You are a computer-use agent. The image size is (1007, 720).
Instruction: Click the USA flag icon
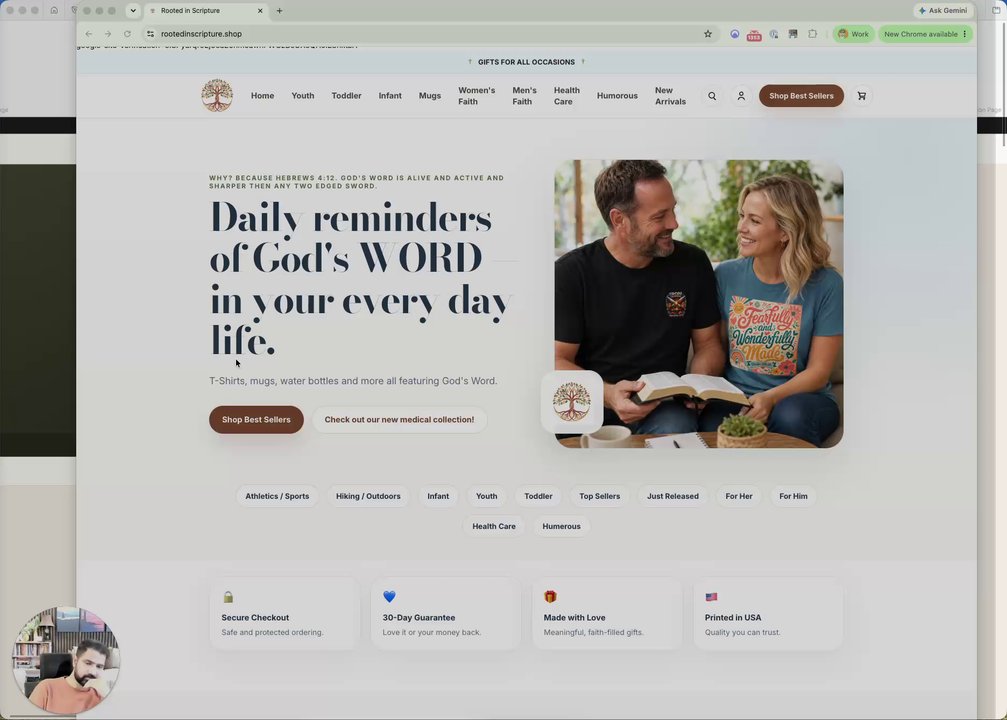tap(711, 597)
